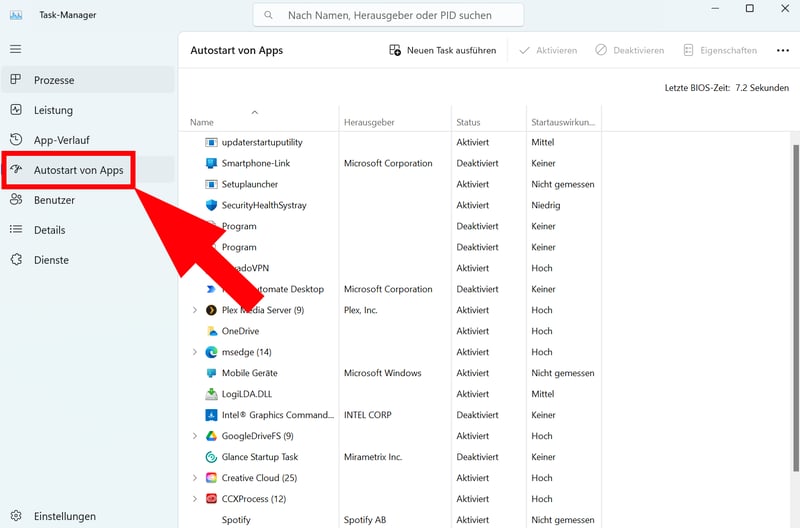Screen dimensions: 800x528
Task: Open Einstellungen at the bottom left
Action: 64,516
